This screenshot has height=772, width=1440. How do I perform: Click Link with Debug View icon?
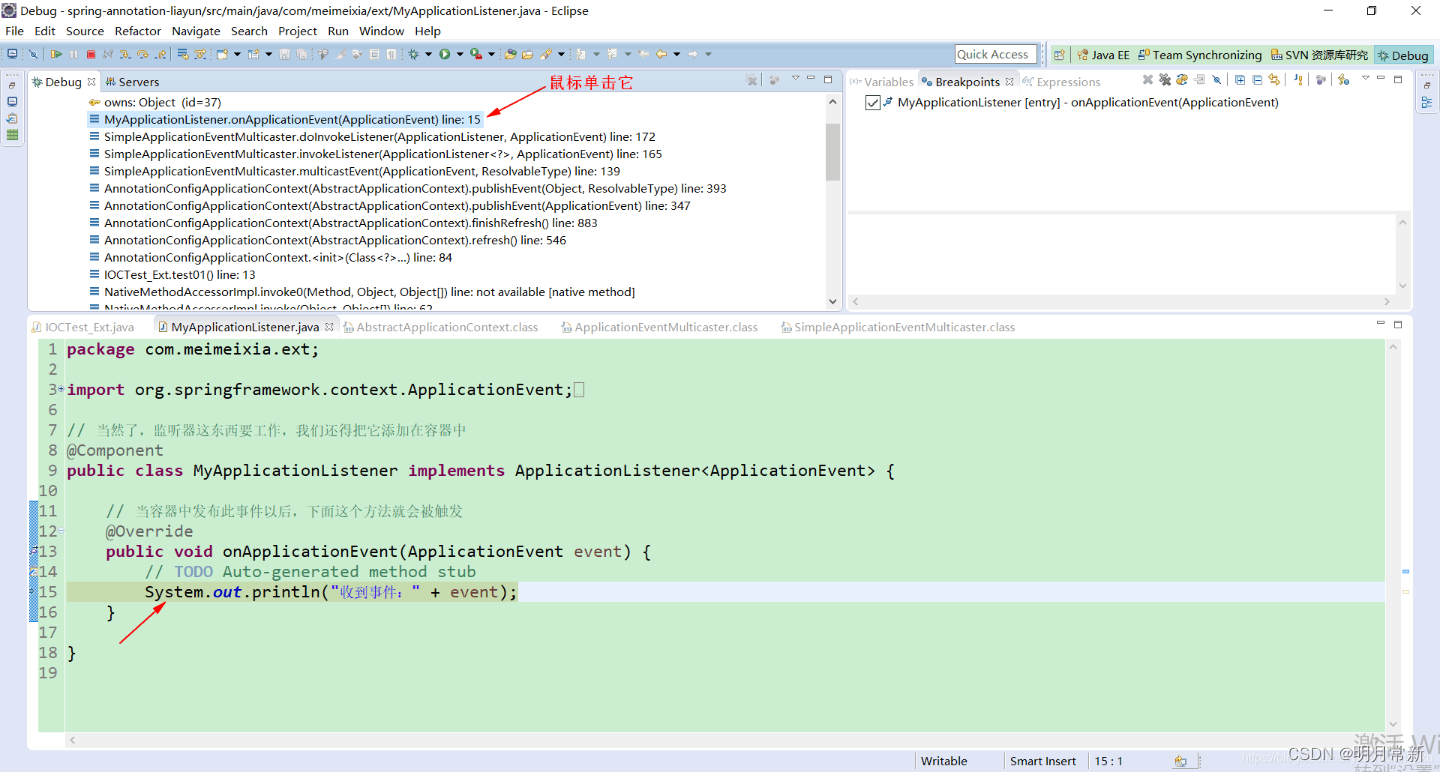(1274, 80)
